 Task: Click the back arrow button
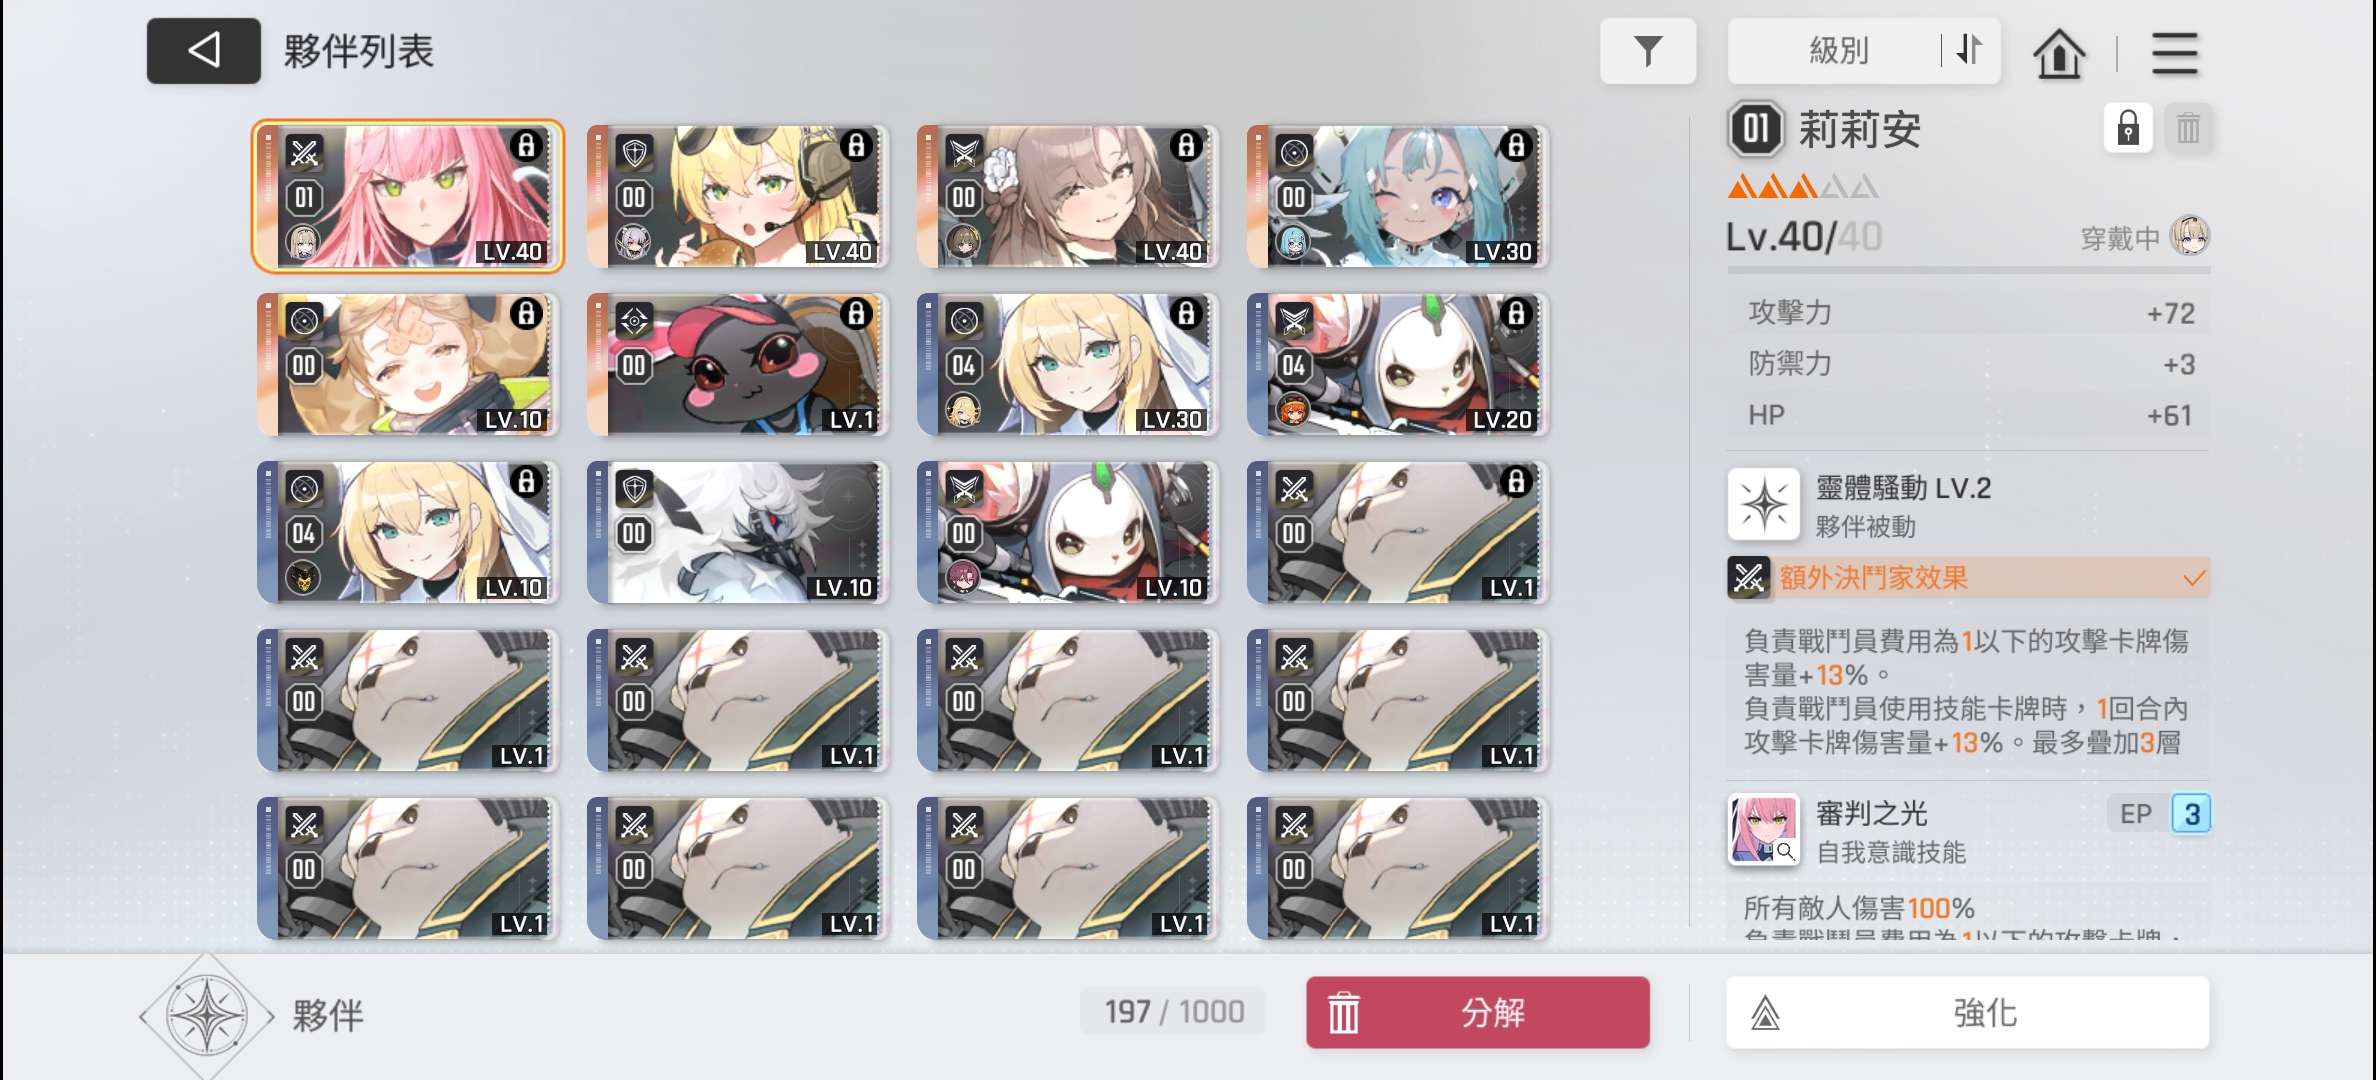(204, 51)
